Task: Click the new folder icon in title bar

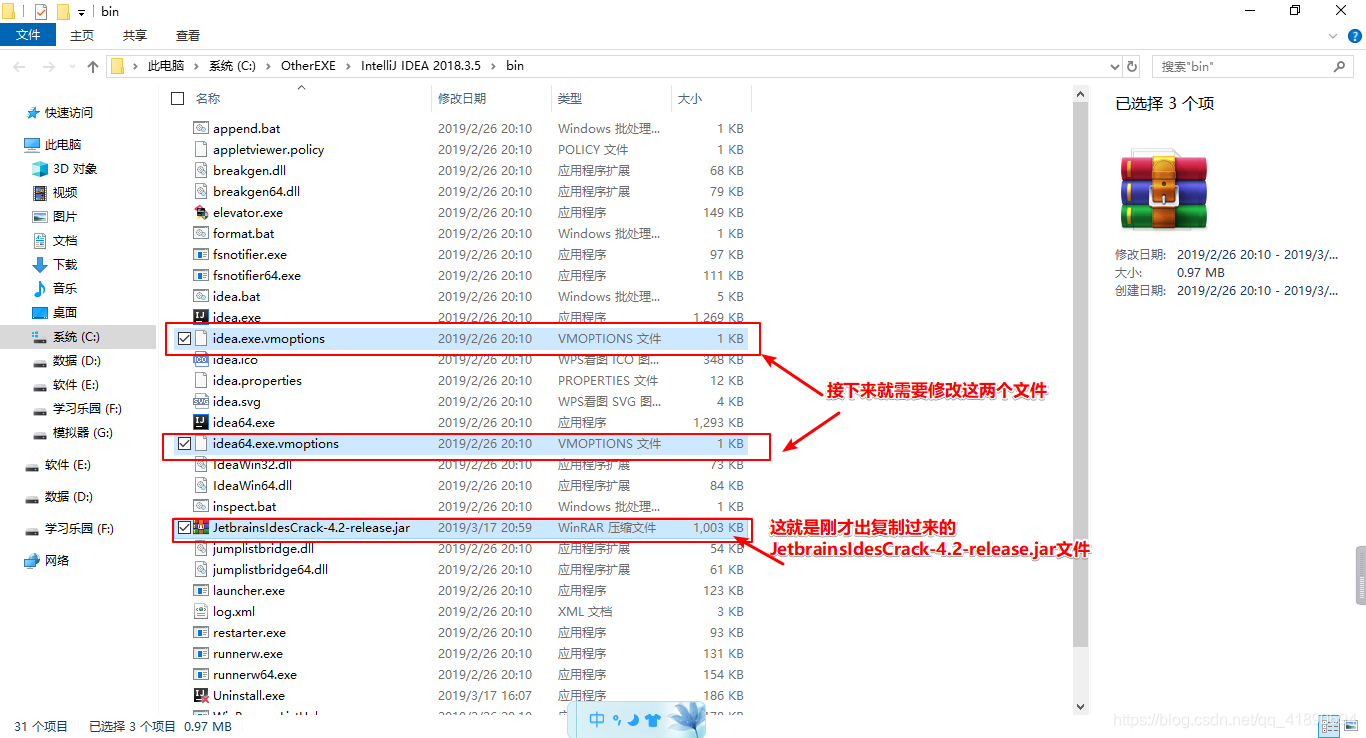Action: (x=63, y=11)
